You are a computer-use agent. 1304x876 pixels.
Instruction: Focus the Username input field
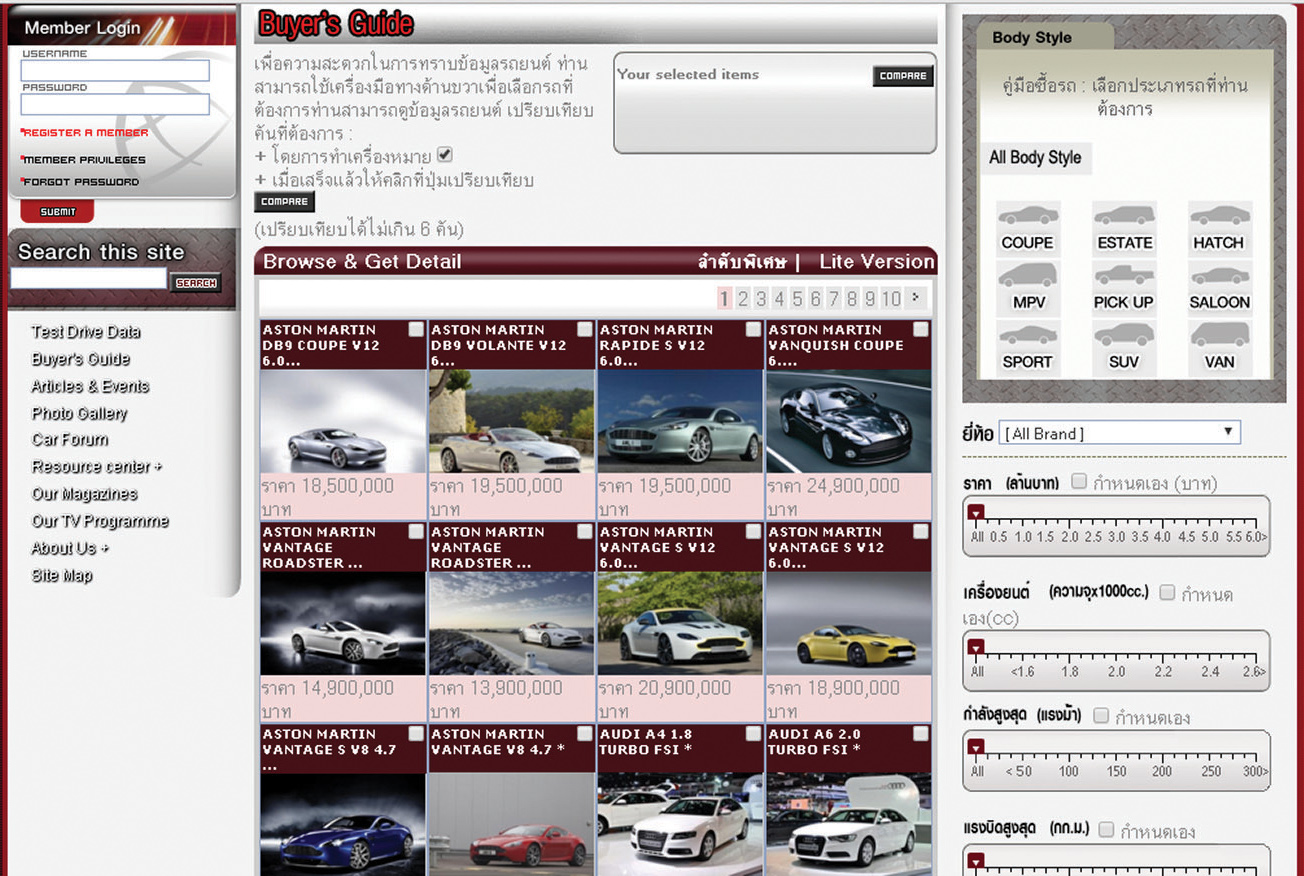pos(115,70)
